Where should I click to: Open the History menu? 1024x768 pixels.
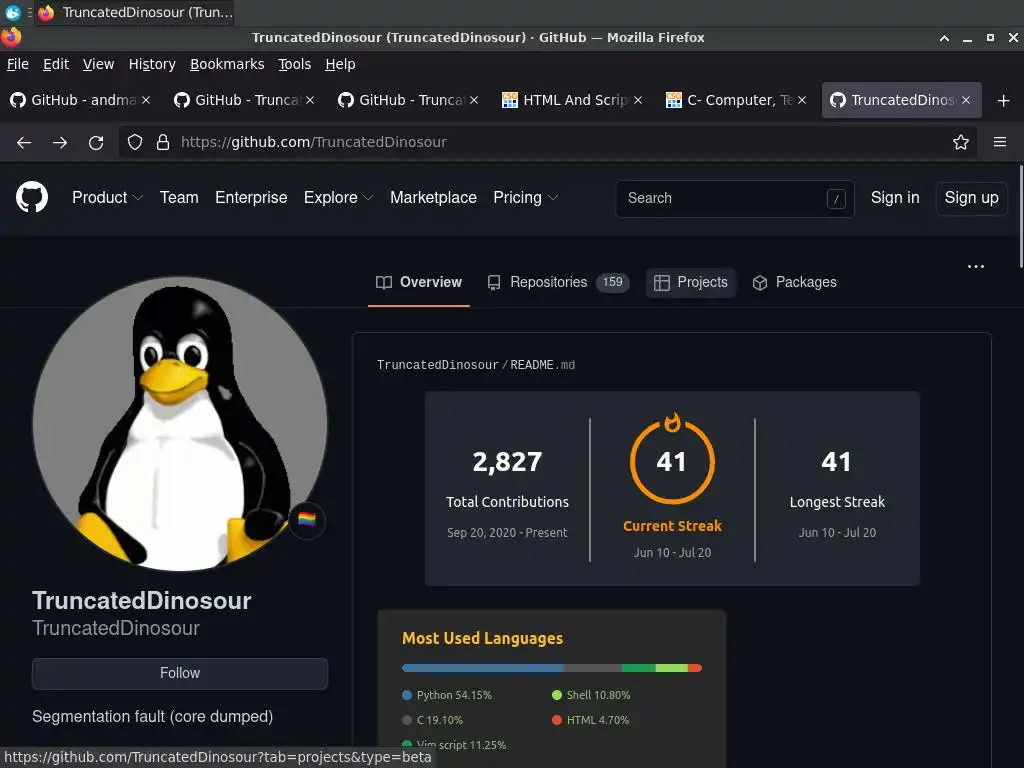pos(152,64)
